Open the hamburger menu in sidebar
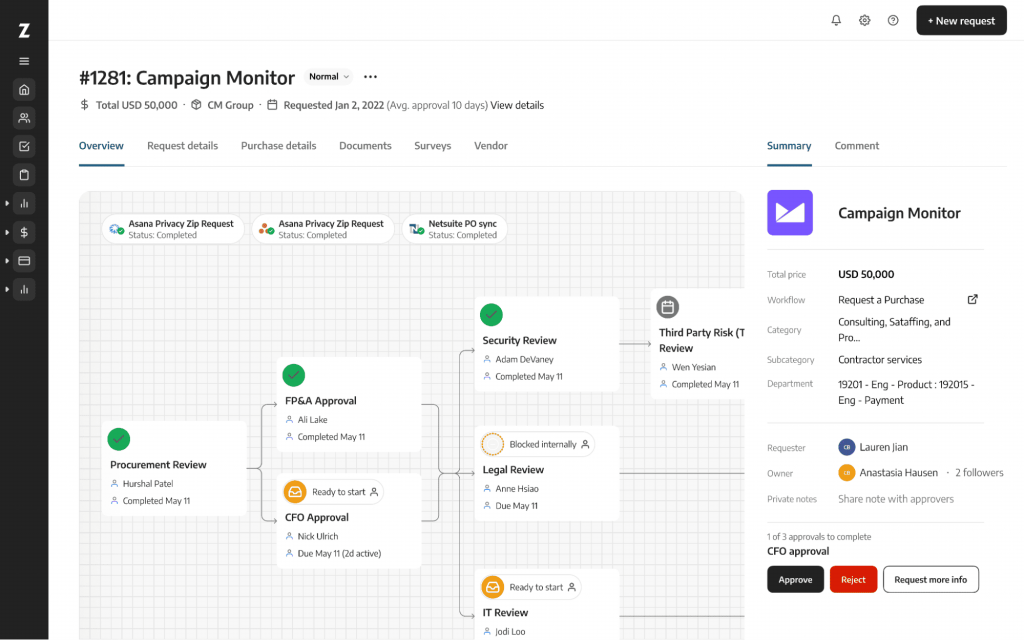The height and width of the screenshot is (640, 1024). (x=24, y=61)
